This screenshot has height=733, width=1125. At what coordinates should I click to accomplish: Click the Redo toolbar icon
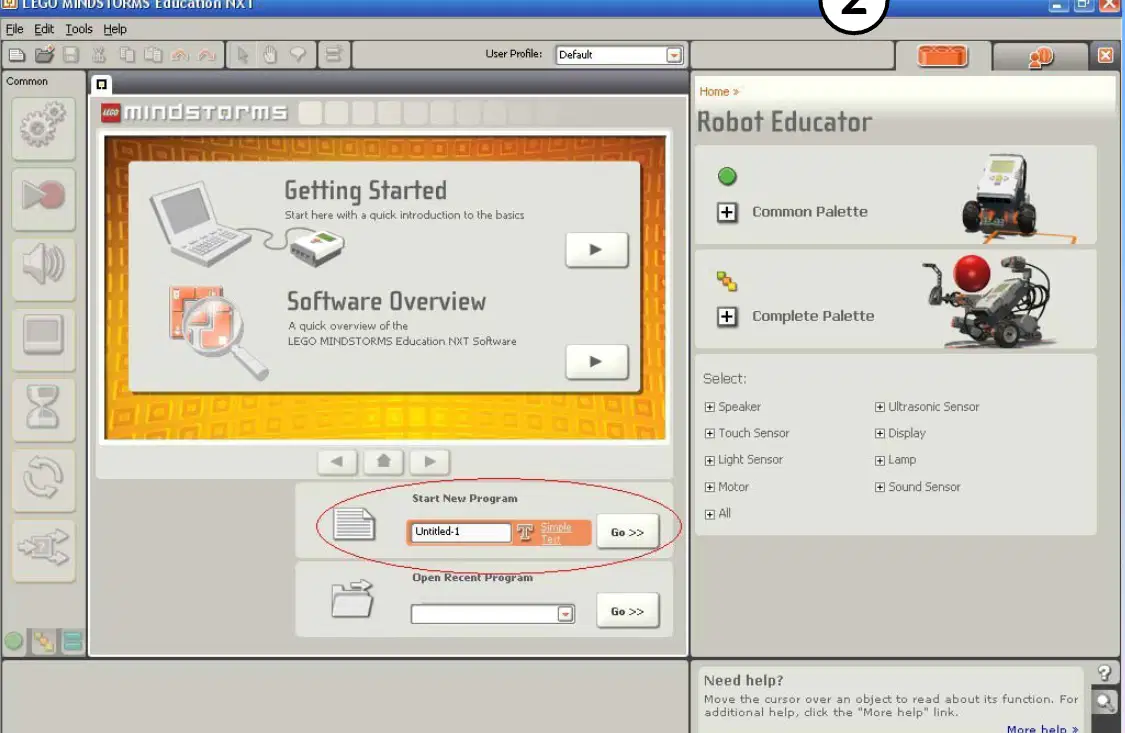[207, 55]
